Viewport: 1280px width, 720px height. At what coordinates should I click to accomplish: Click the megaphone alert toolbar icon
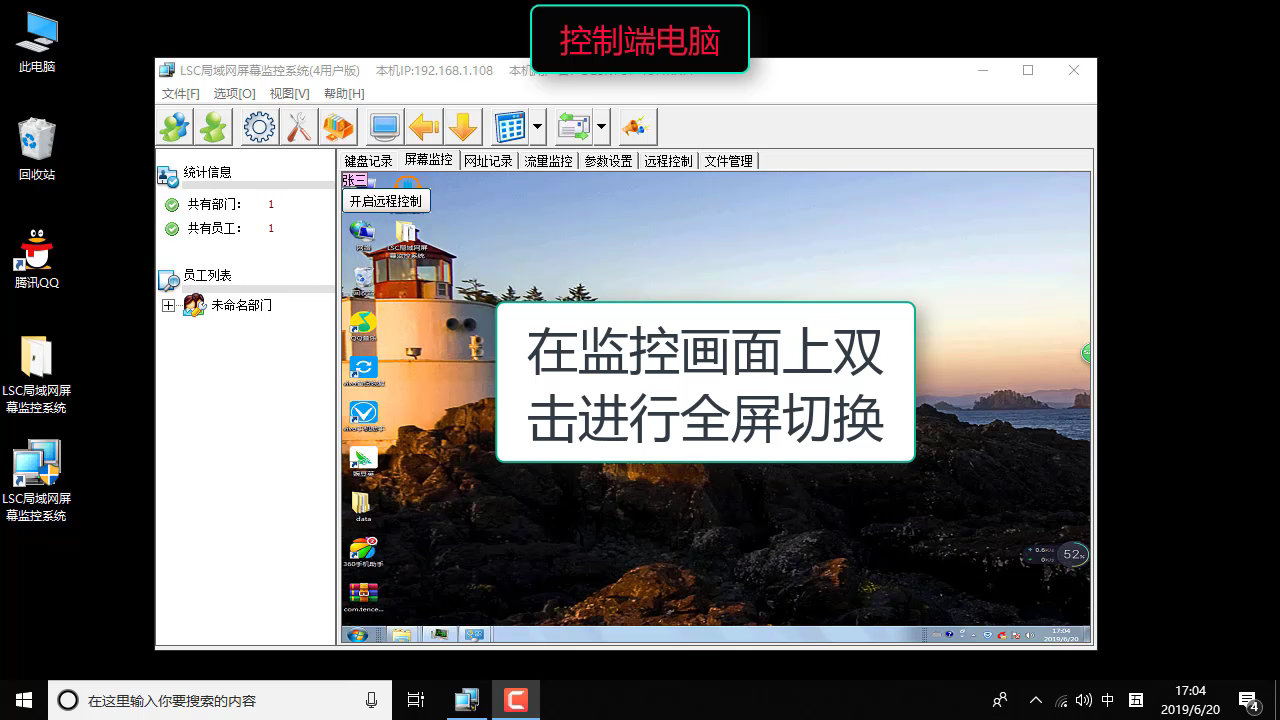(637, 127)
